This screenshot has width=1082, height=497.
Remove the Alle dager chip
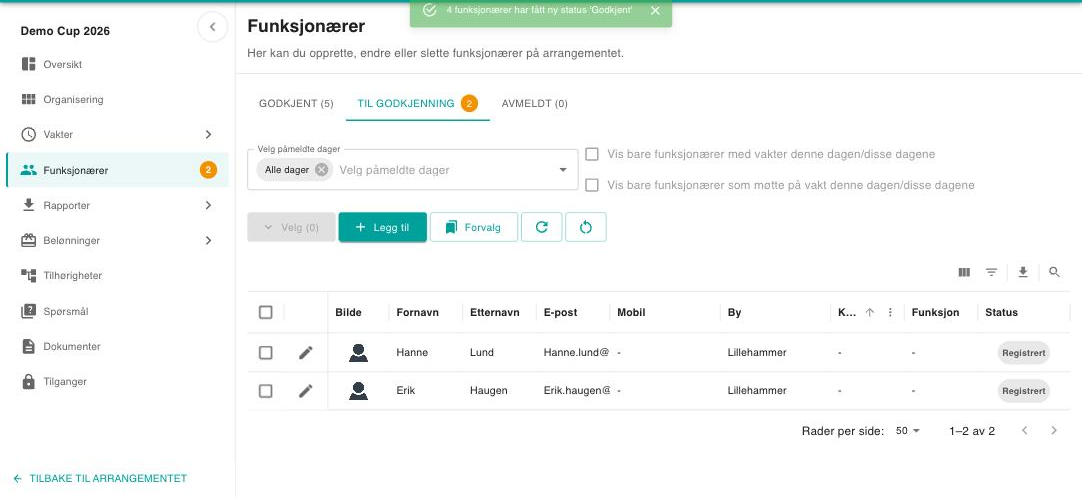tap(322, 170)
